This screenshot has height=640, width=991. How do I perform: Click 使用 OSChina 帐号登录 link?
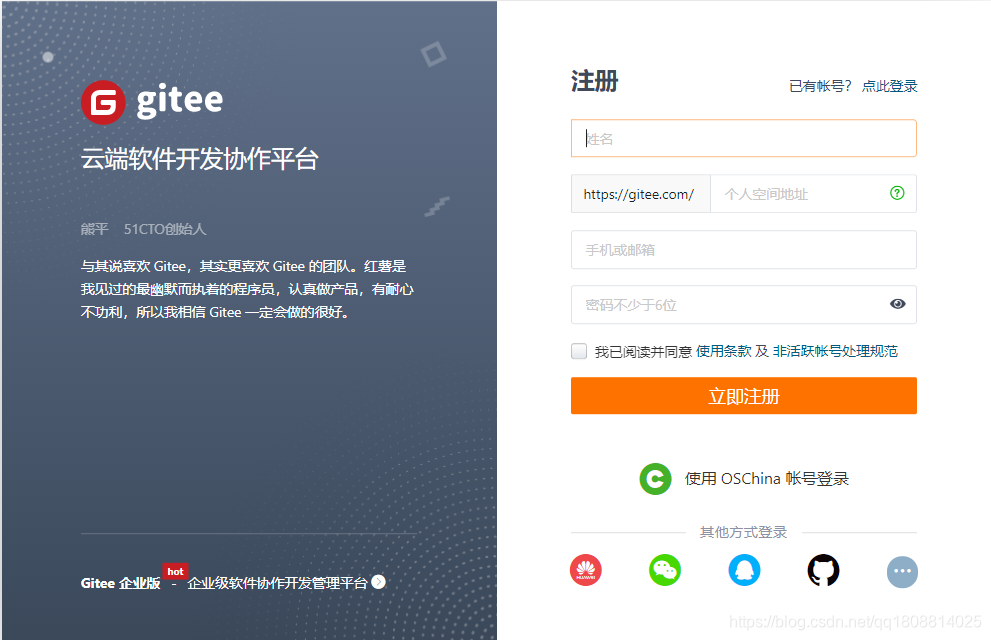[767, 479]
